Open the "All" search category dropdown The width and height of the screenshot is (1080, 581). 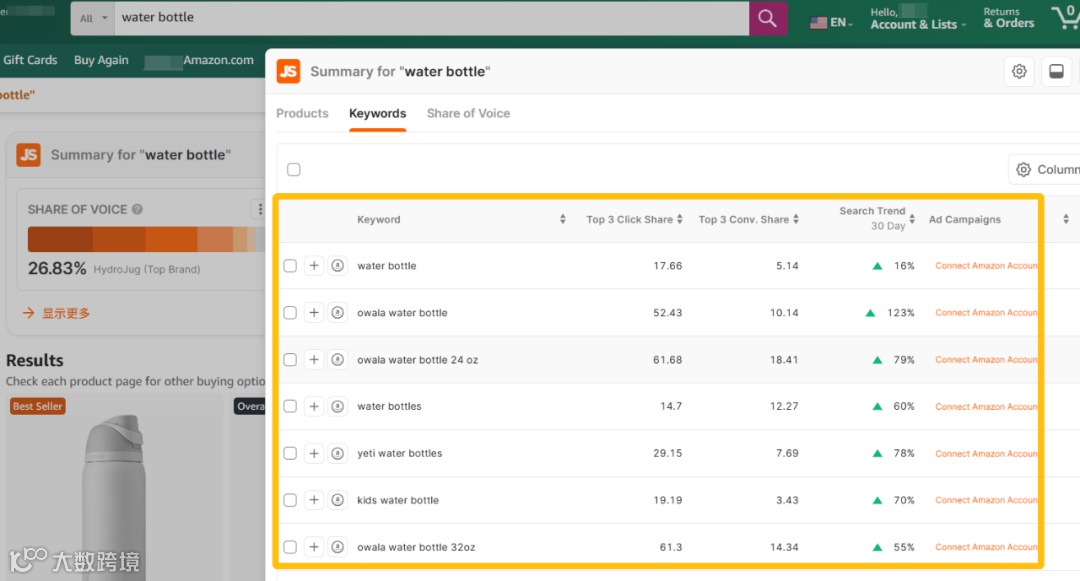pyautogui.click(x=93, y=18)
